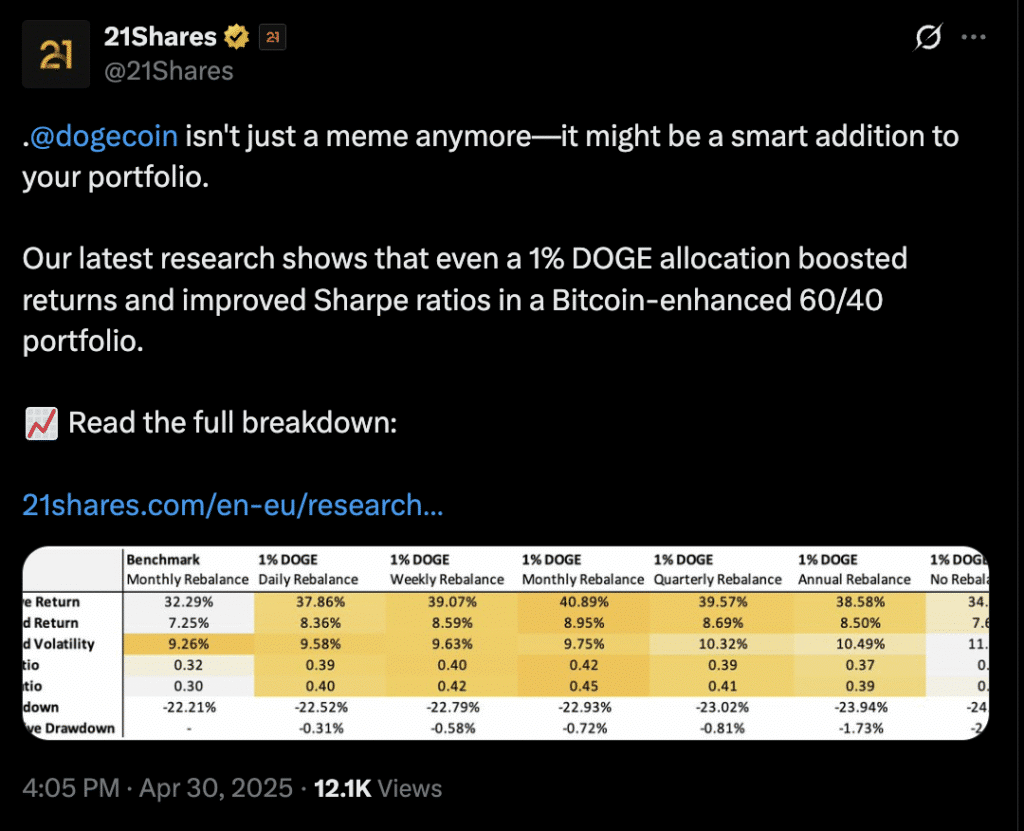Click the highlighted 9.26% volatility cell

(188, 644)
